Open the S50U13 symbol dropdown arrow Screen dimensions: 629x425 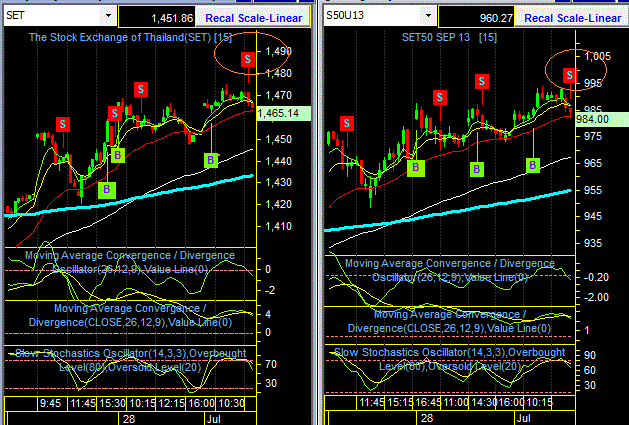pos(428,16)
